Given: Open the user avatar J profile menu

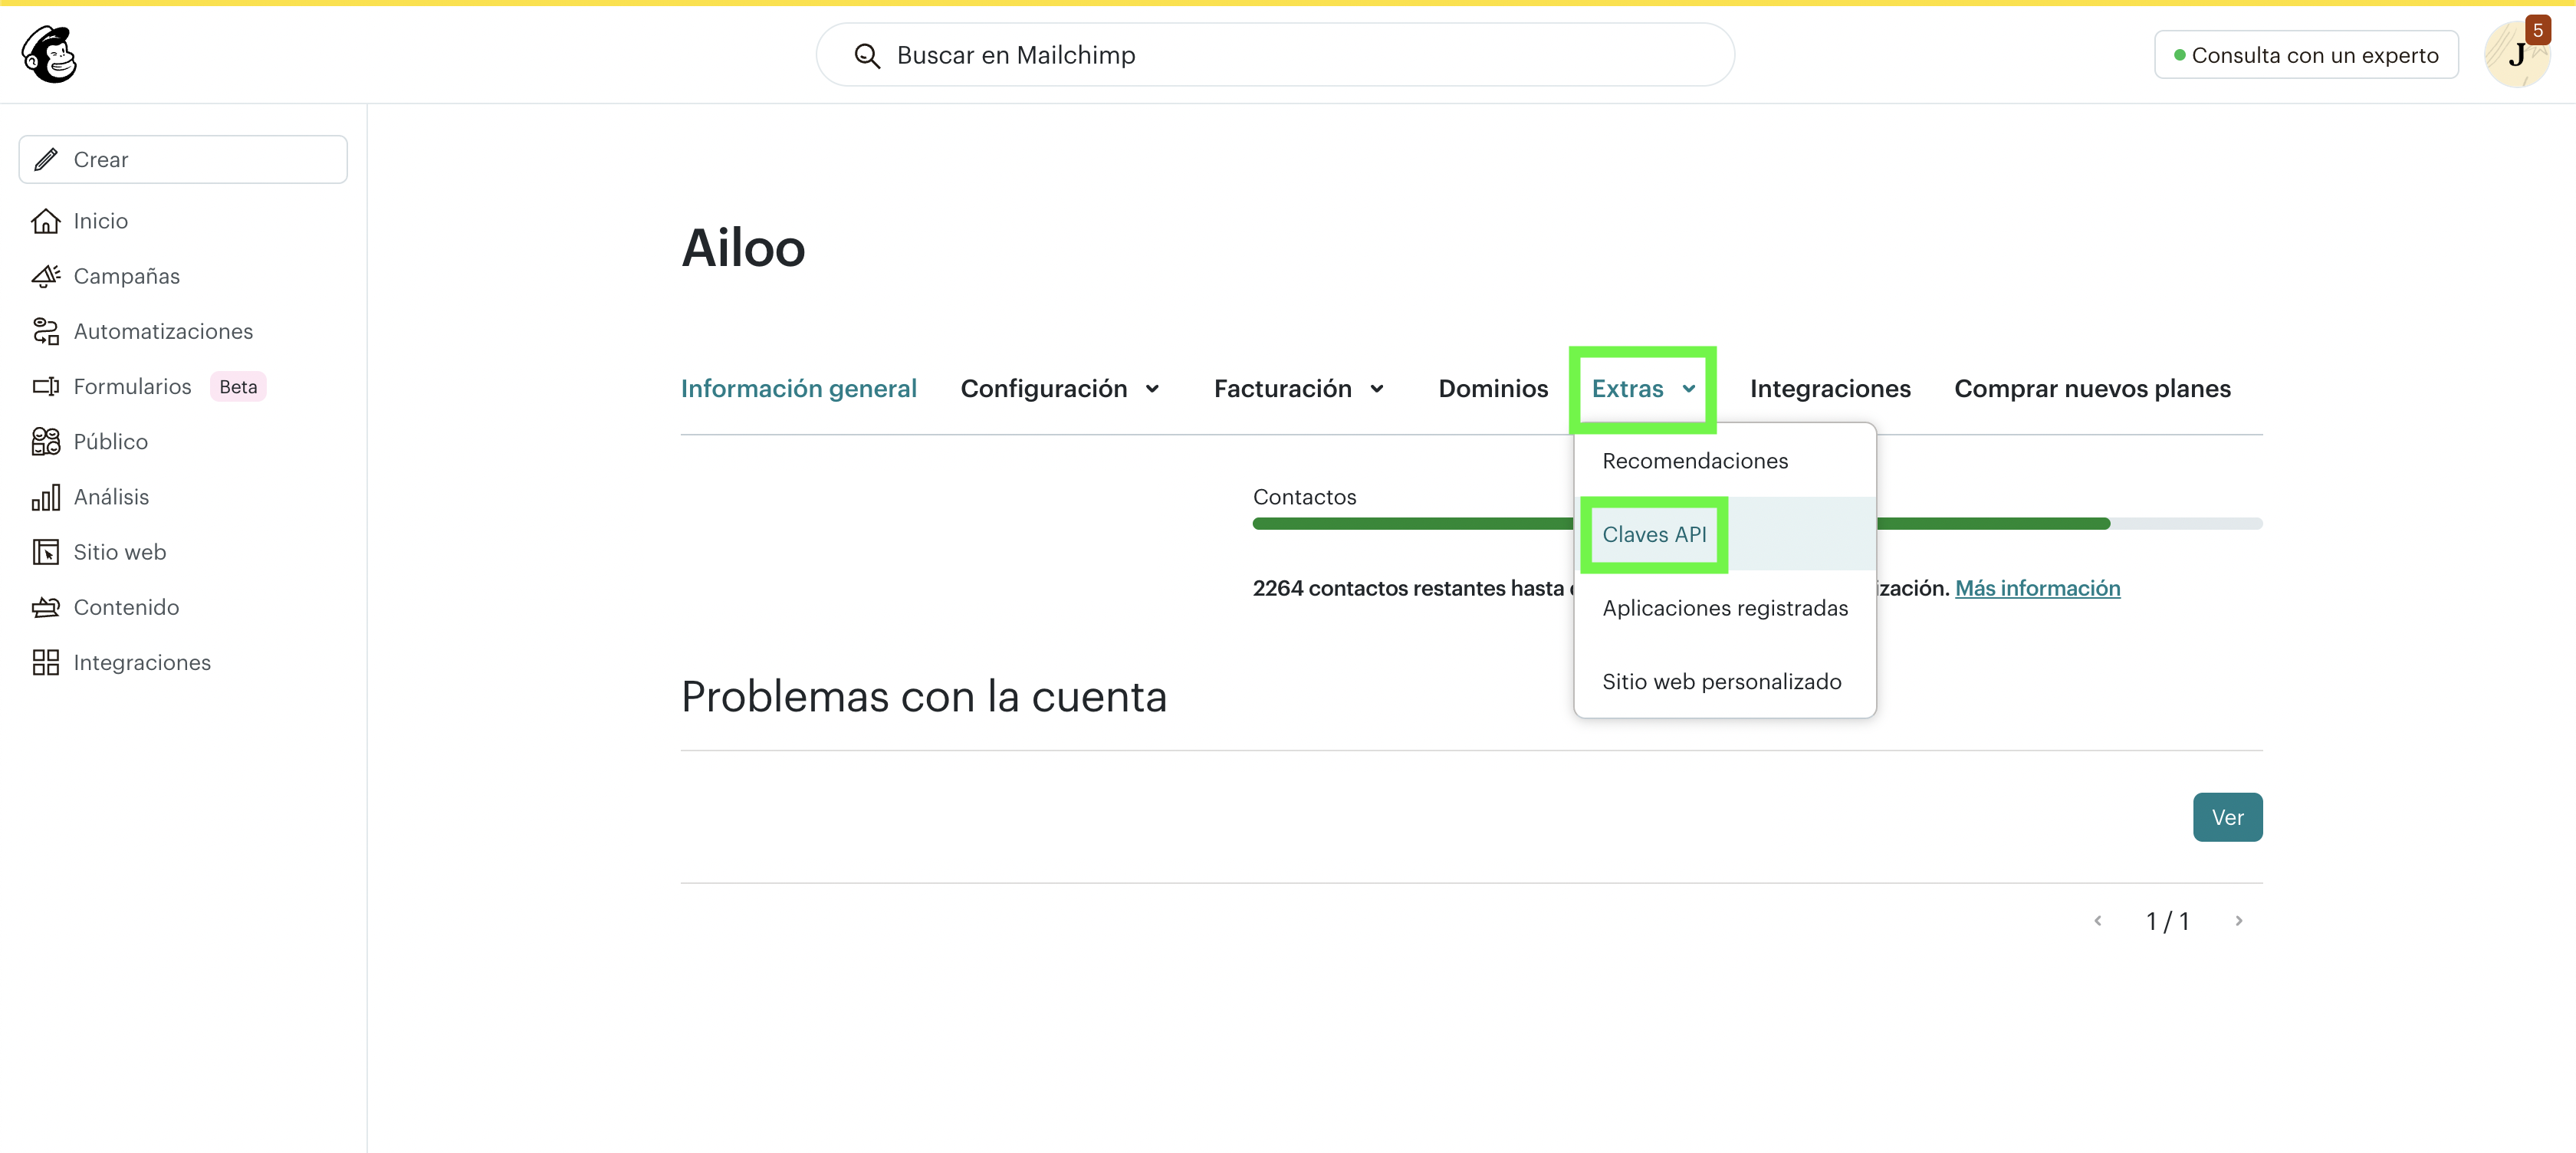Looking at the screenshot, I should pos(2515,55).
